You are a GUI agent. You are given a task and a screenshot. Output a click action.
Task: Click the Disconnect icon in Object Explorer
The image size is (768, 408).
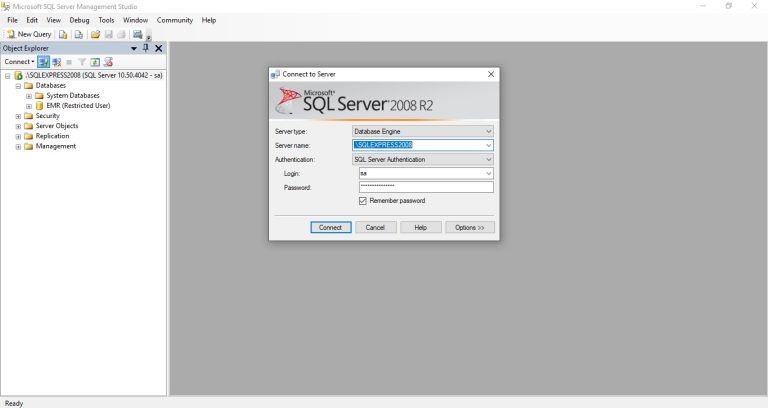pos(57,62)
